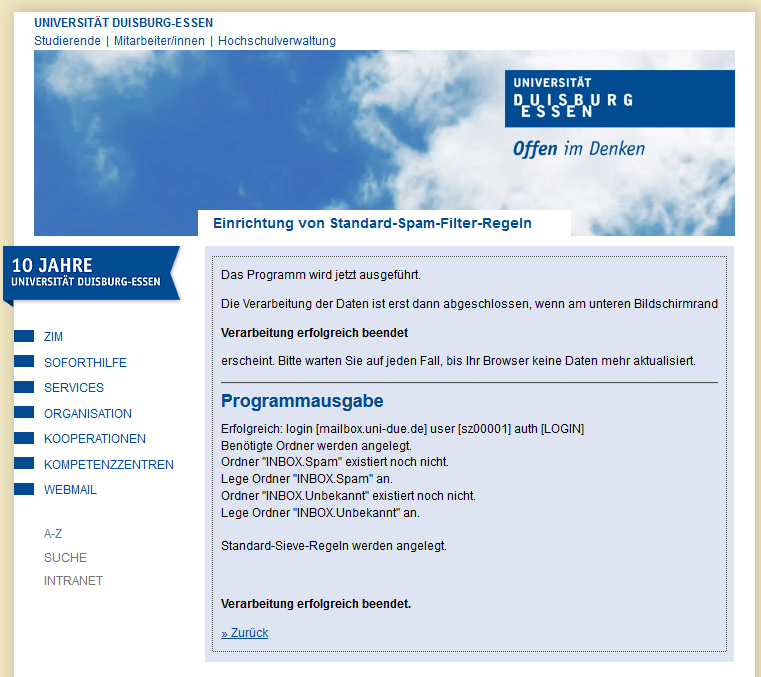This screenshot has width=761, height=677.
Task: Open the Studierende link in the header
Action: point(67,41)
